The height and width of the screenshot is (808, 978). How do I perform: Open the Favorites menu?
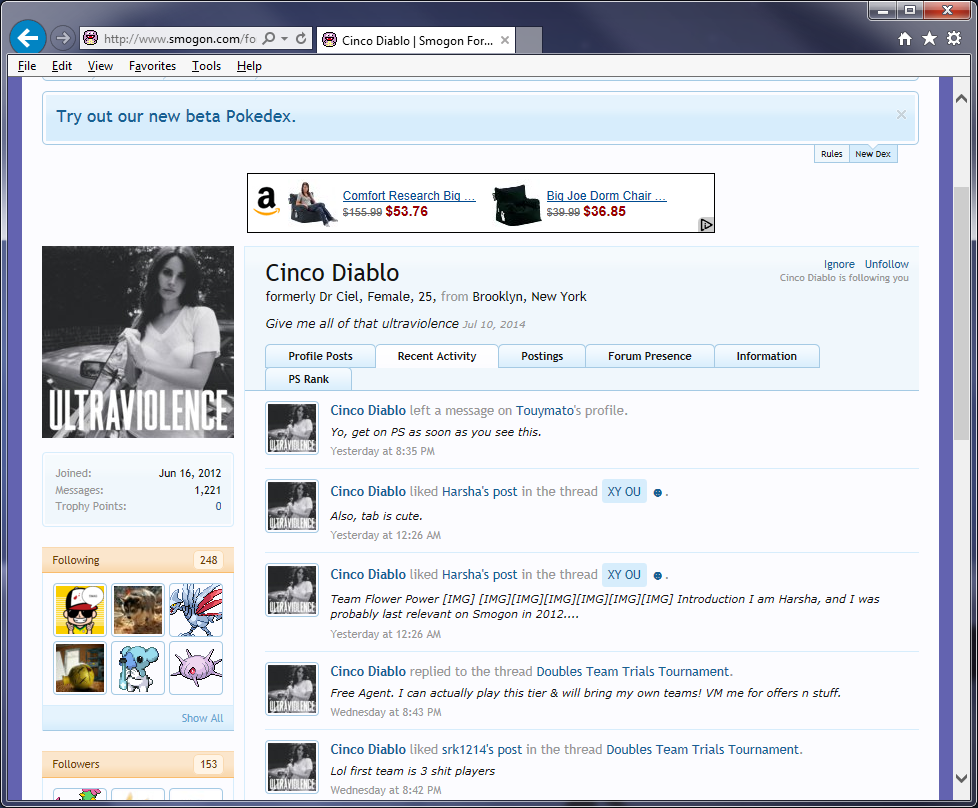(152, 66)
